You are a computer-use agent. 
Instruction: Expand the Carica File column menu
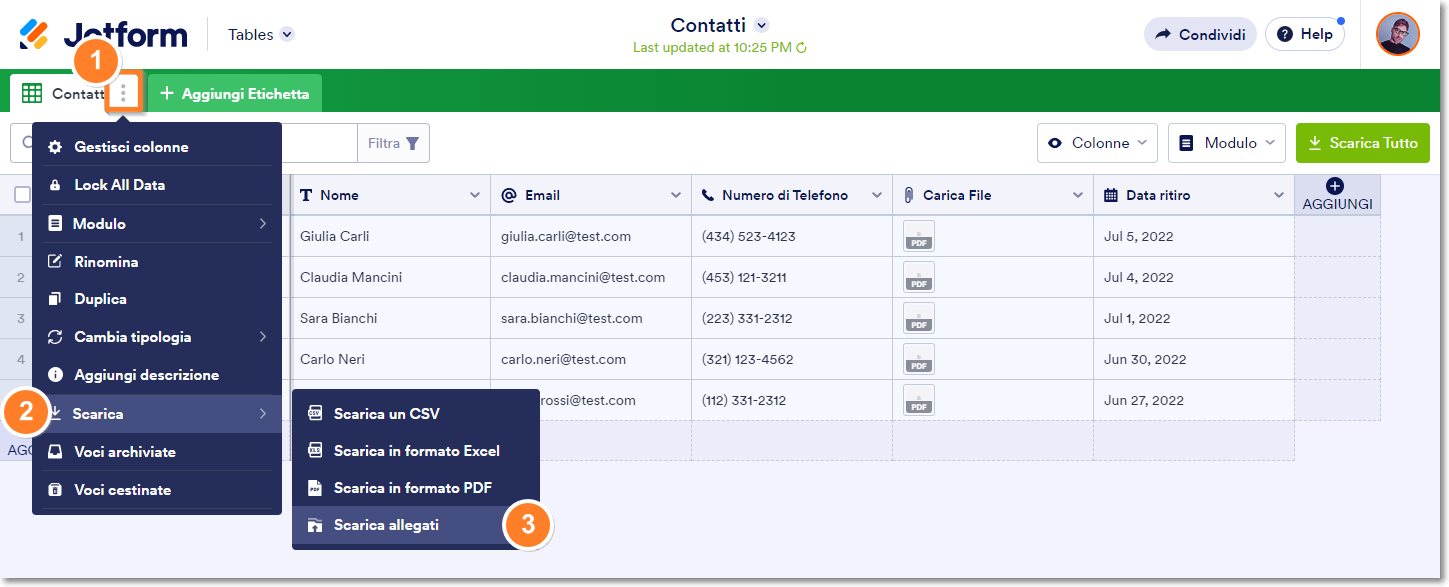(x=1078, y=195)
